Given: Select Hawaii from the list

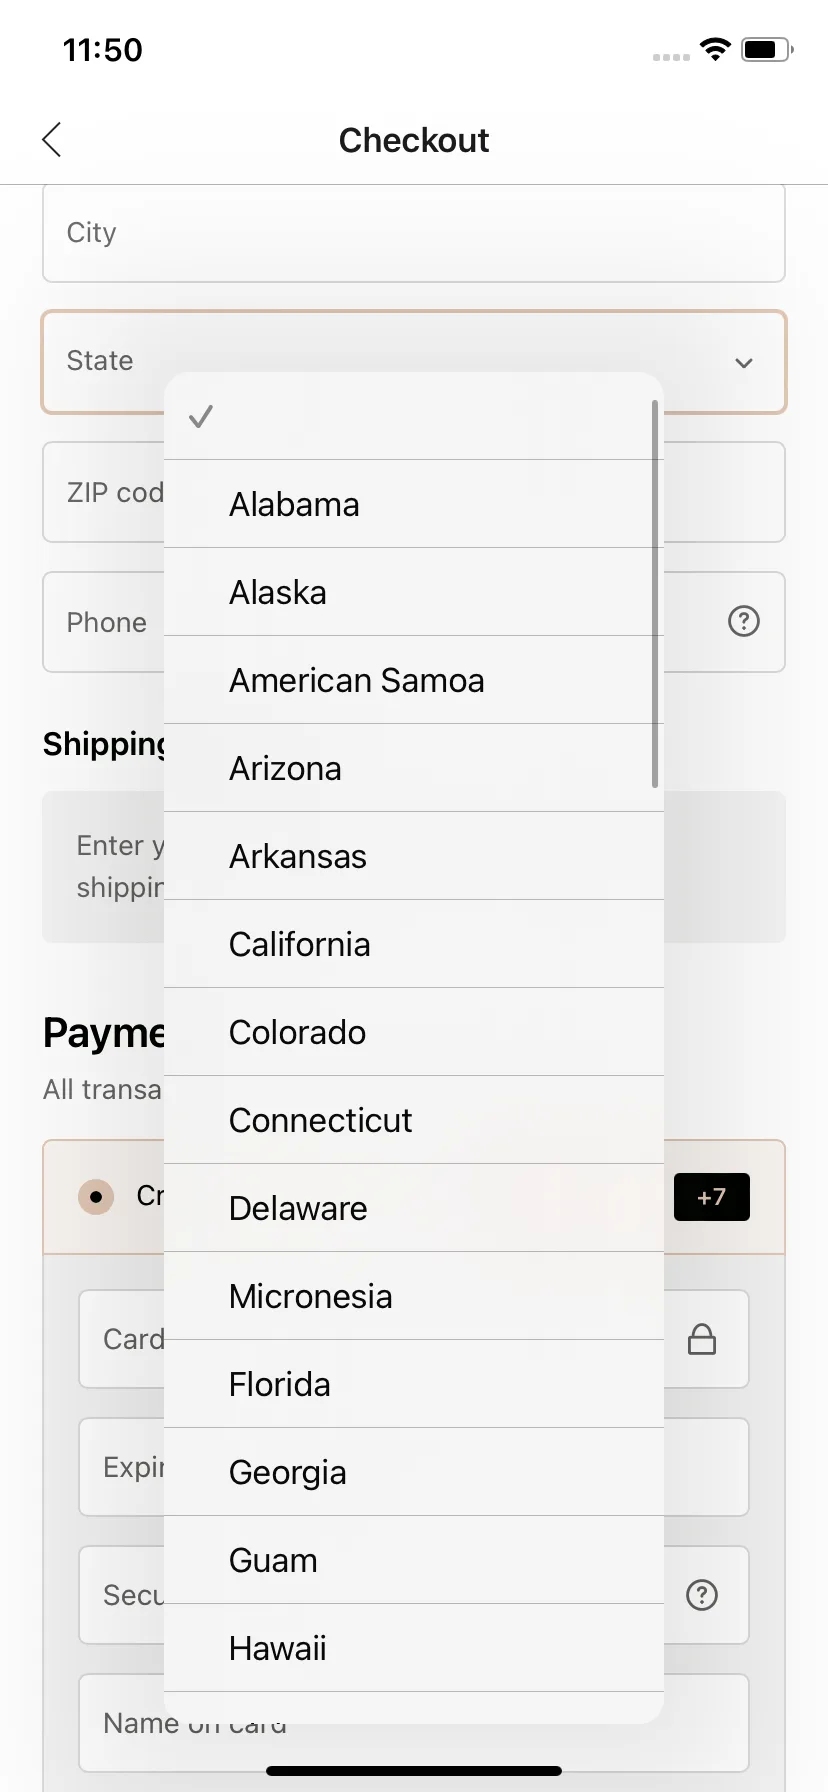Looking at the screenshot, I should tap(414, 1648).
